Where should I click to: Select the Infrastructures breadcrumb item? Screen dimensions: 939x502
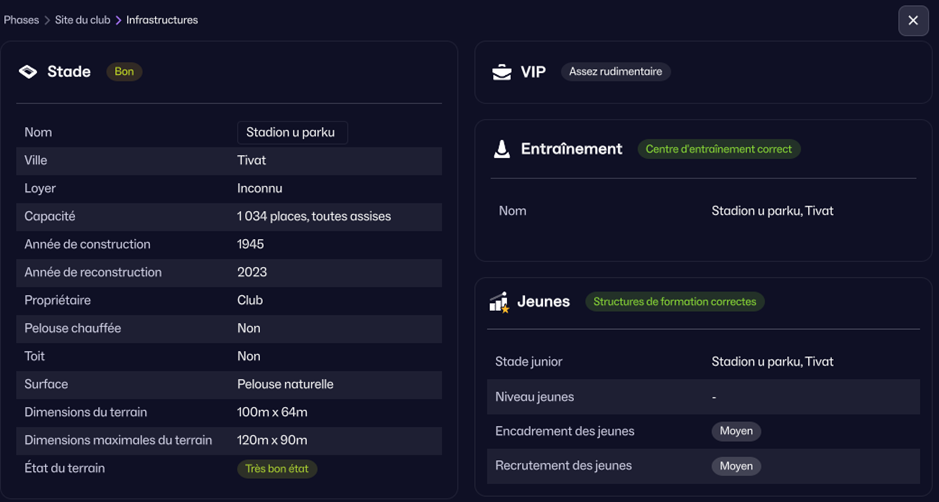(162, 20)
